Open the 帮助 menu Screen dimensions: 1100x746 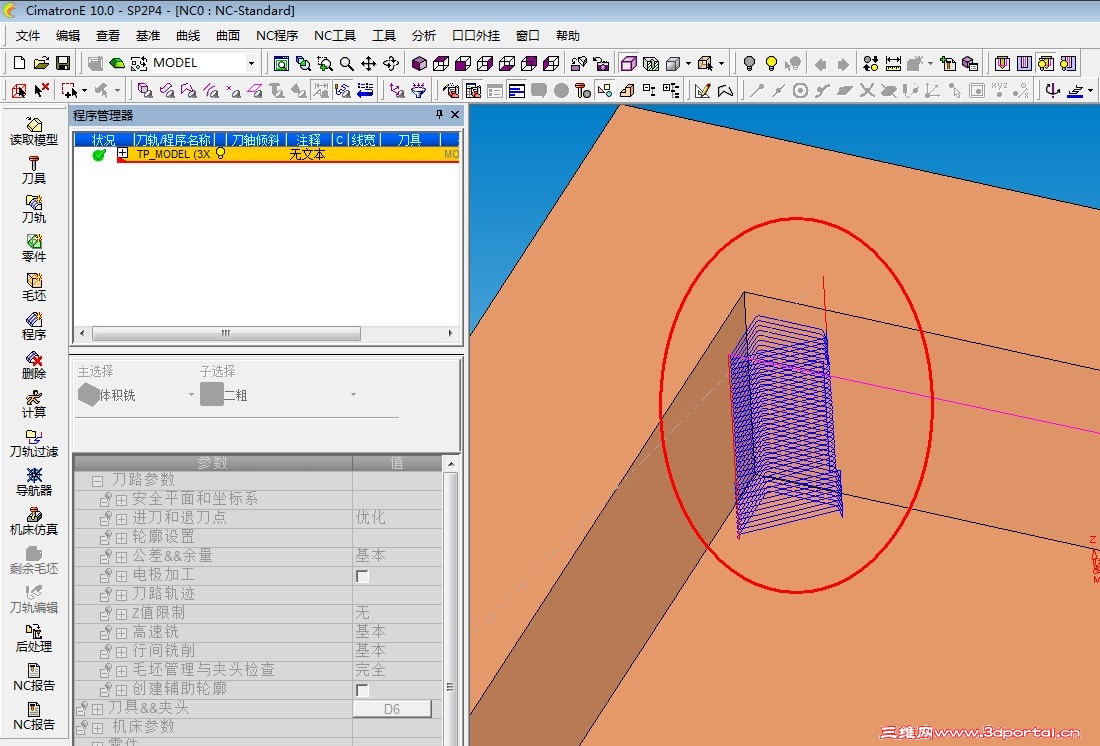coord(568,36)
